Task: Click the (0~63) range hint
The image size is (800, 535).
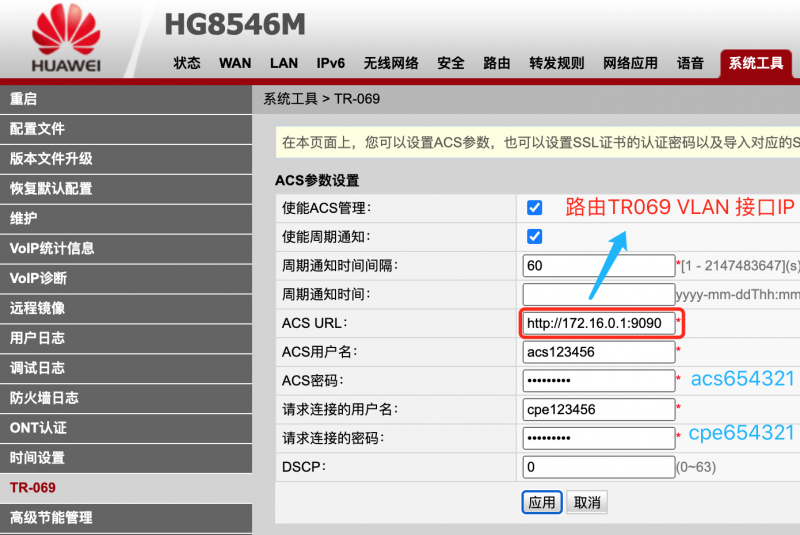Action: [696, 467]
